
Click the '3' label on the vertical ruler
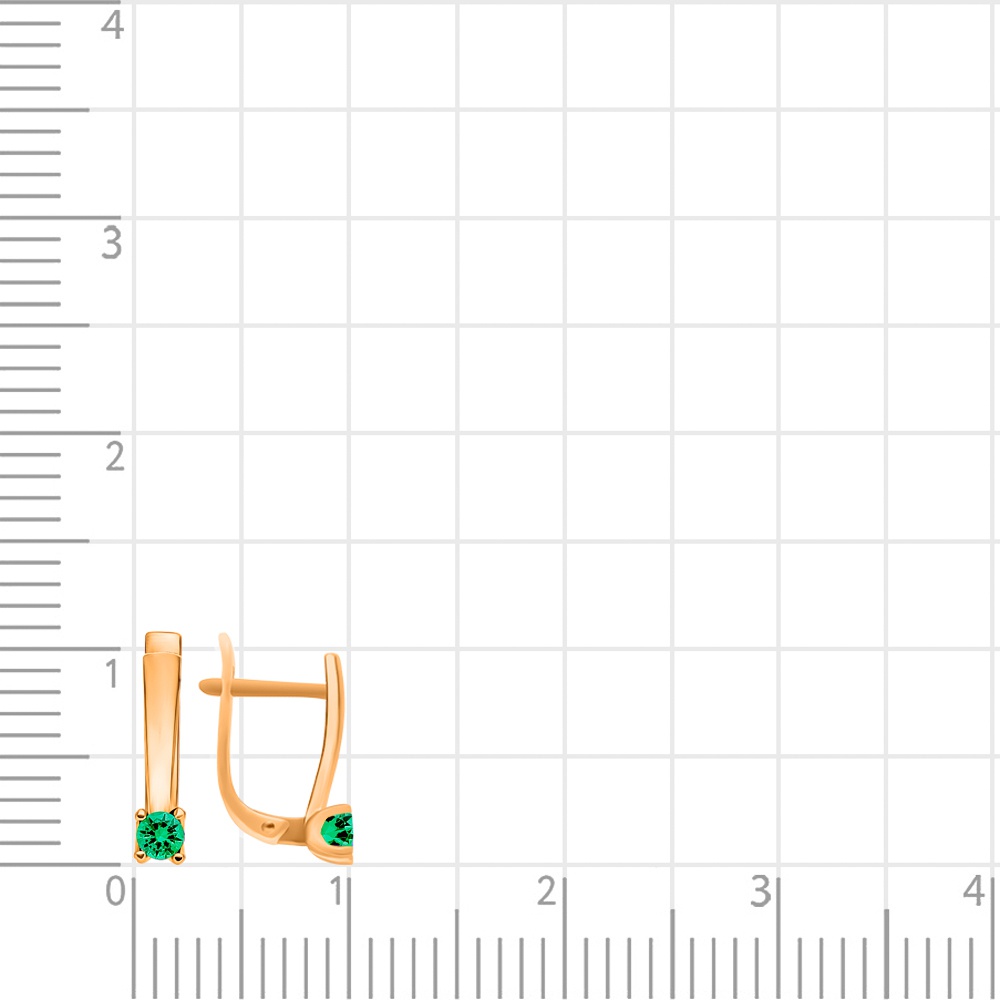pos(112,243)
